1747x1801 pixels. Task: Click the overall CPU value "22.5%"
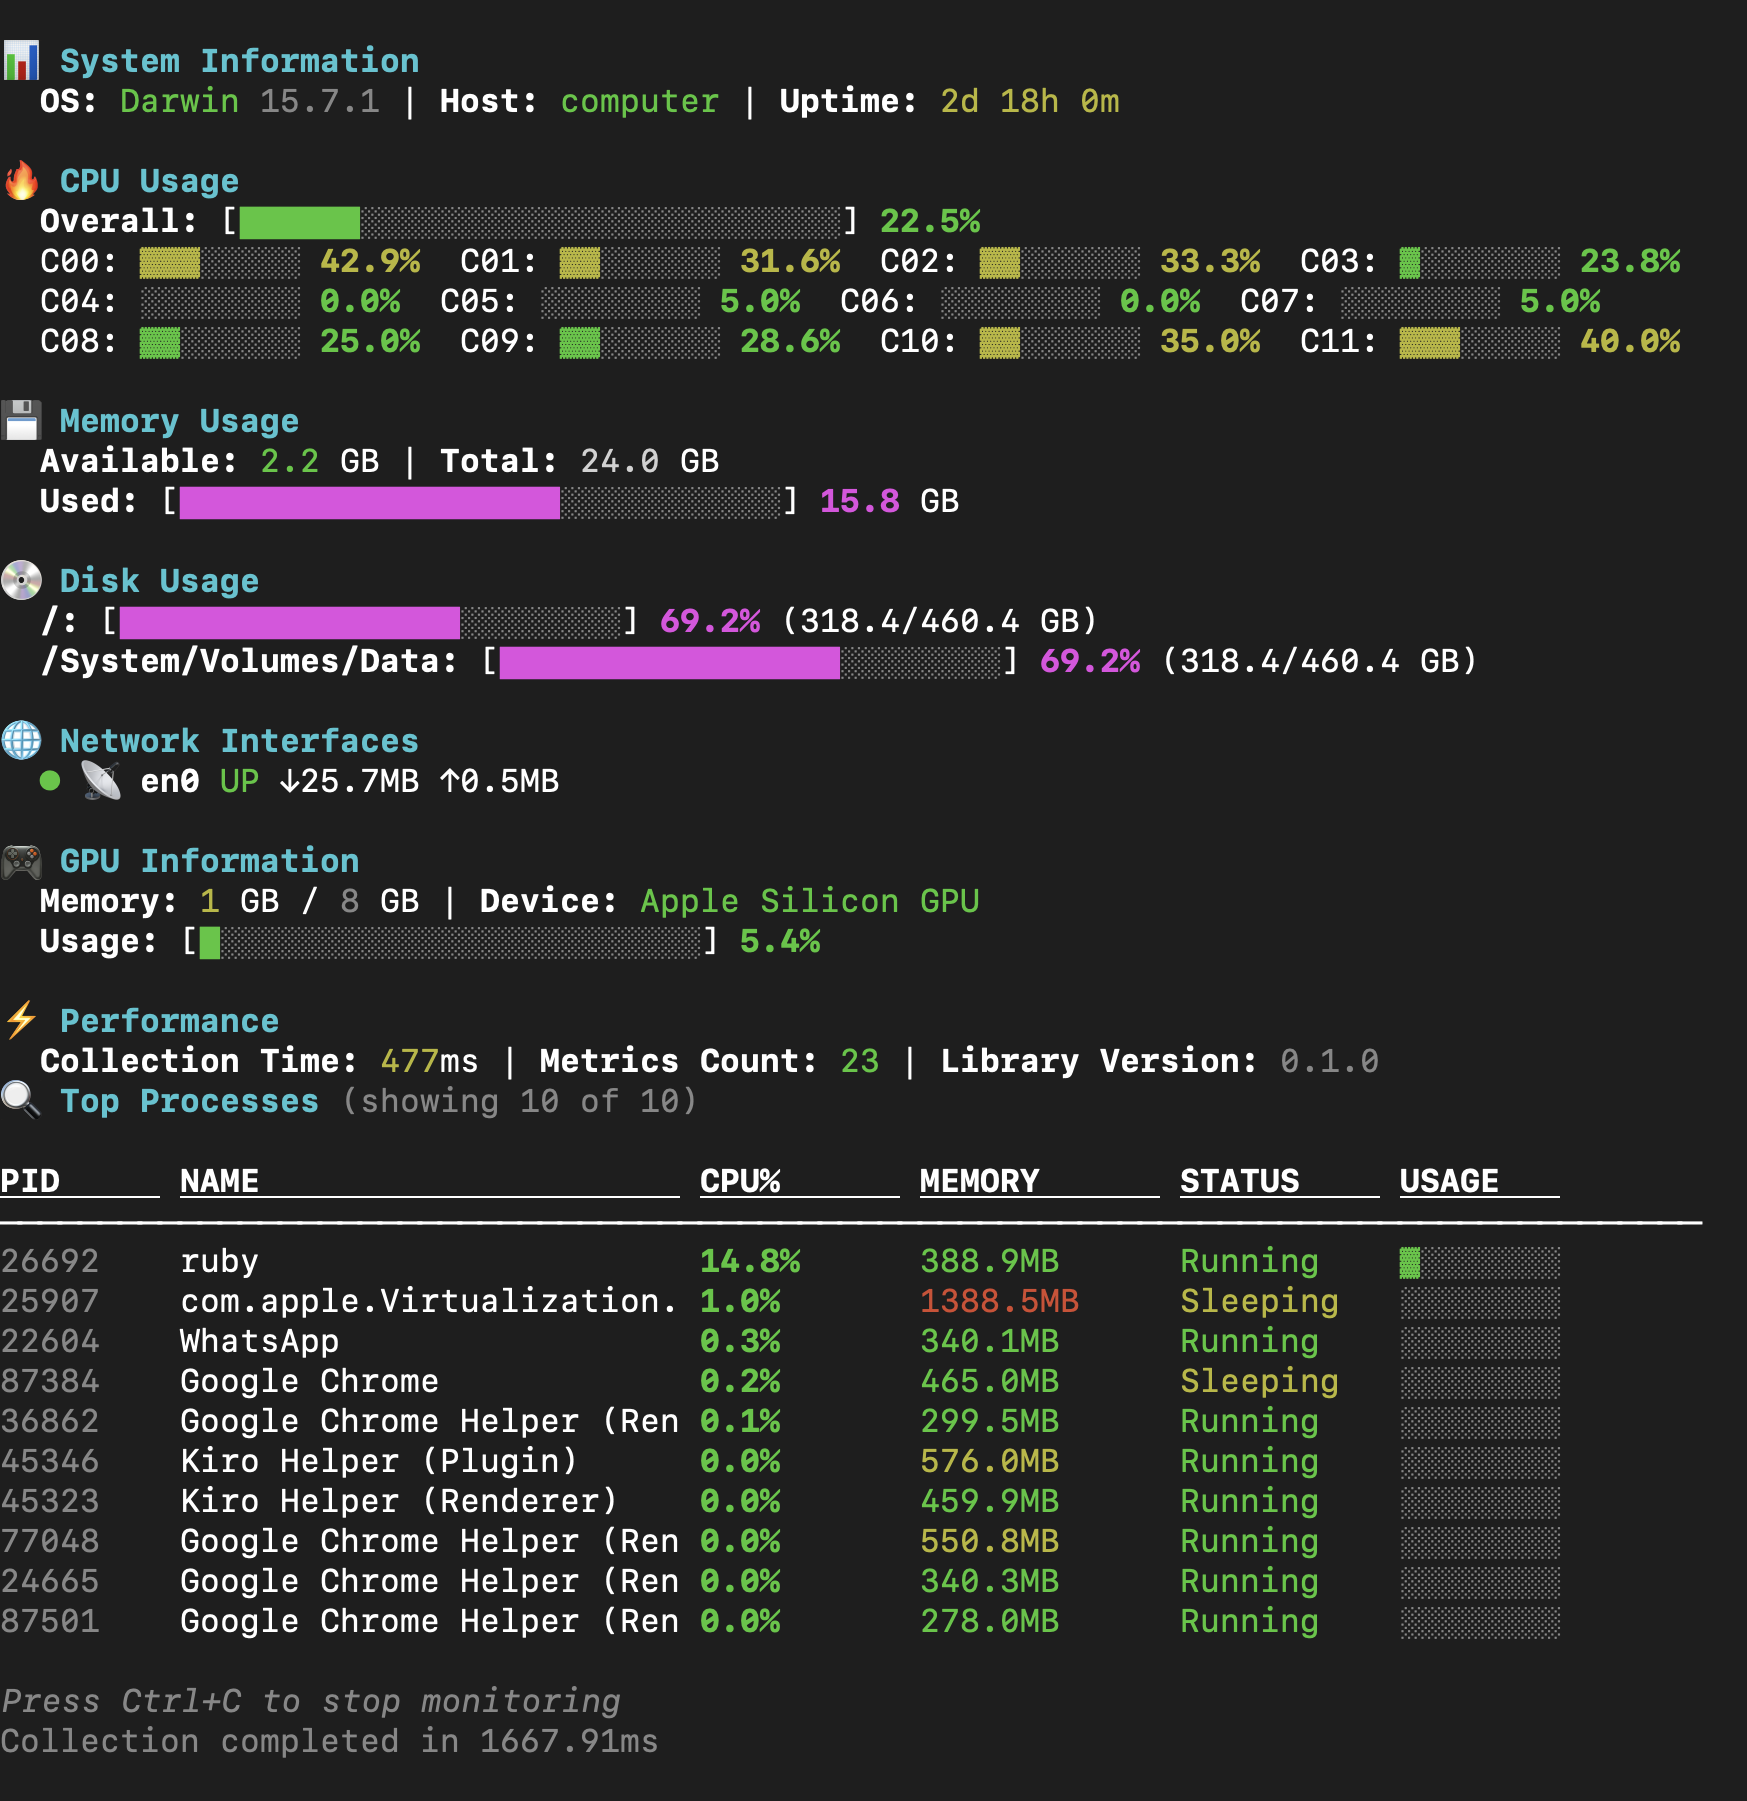pos(930,221)
